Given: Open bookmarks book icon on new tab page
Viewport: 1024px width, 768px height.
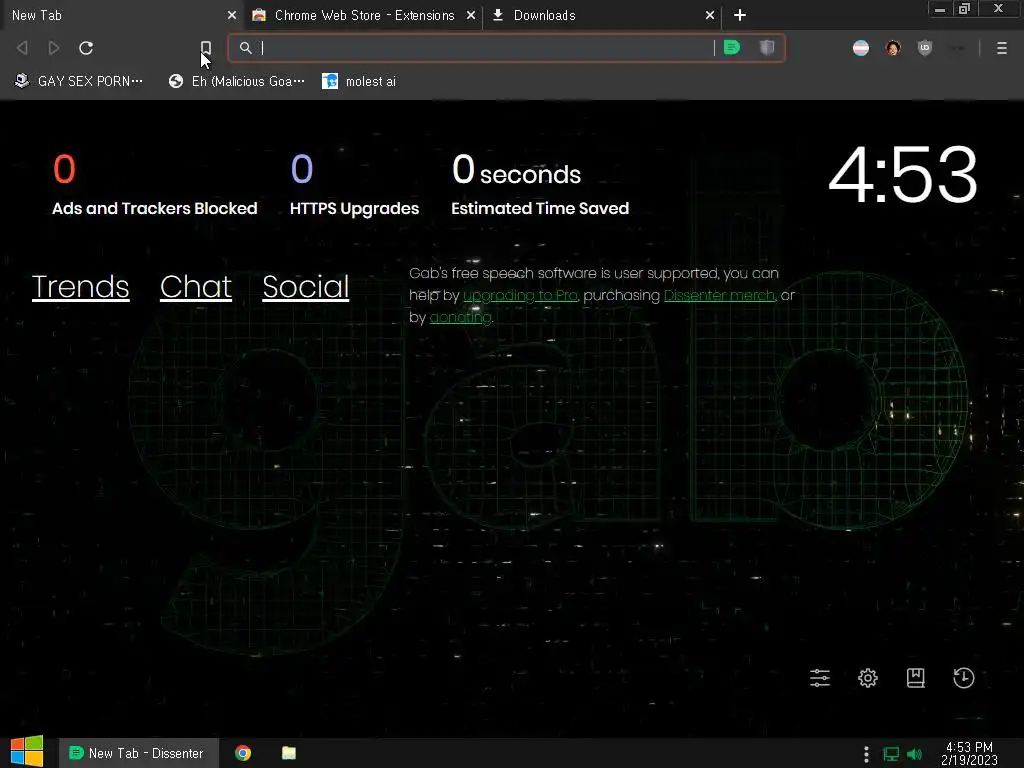Looking at the screenshot, I should [x=916, y=678].
